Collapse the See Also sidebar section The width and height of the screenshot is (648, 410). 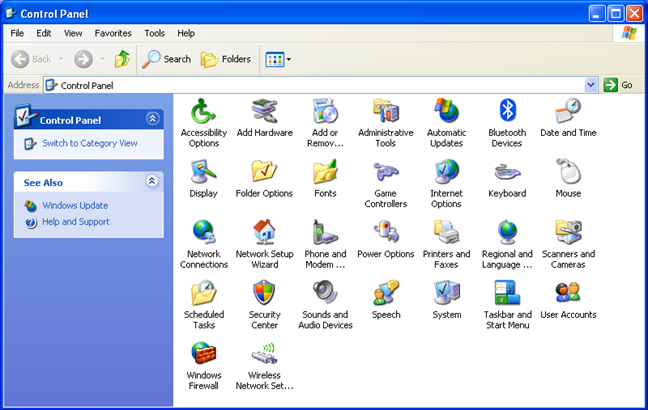(x=152, y=182)
